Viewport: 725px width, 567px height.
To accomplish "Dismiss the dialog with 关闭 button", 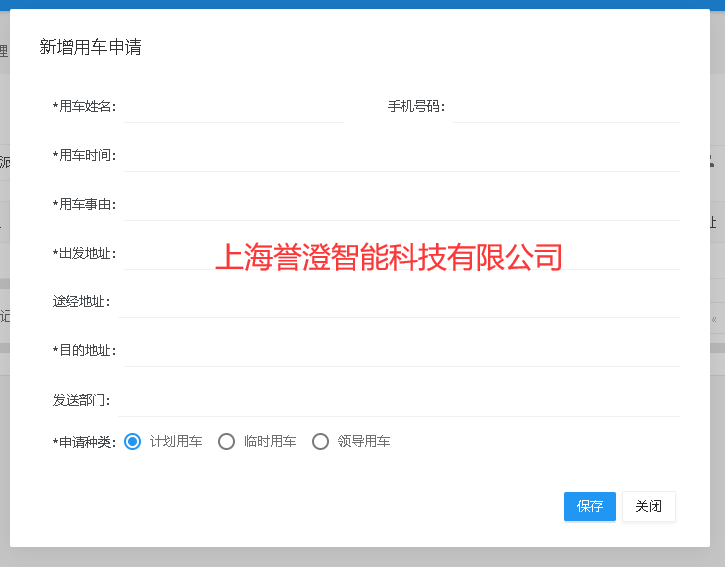I will click(x=648, y=507).
